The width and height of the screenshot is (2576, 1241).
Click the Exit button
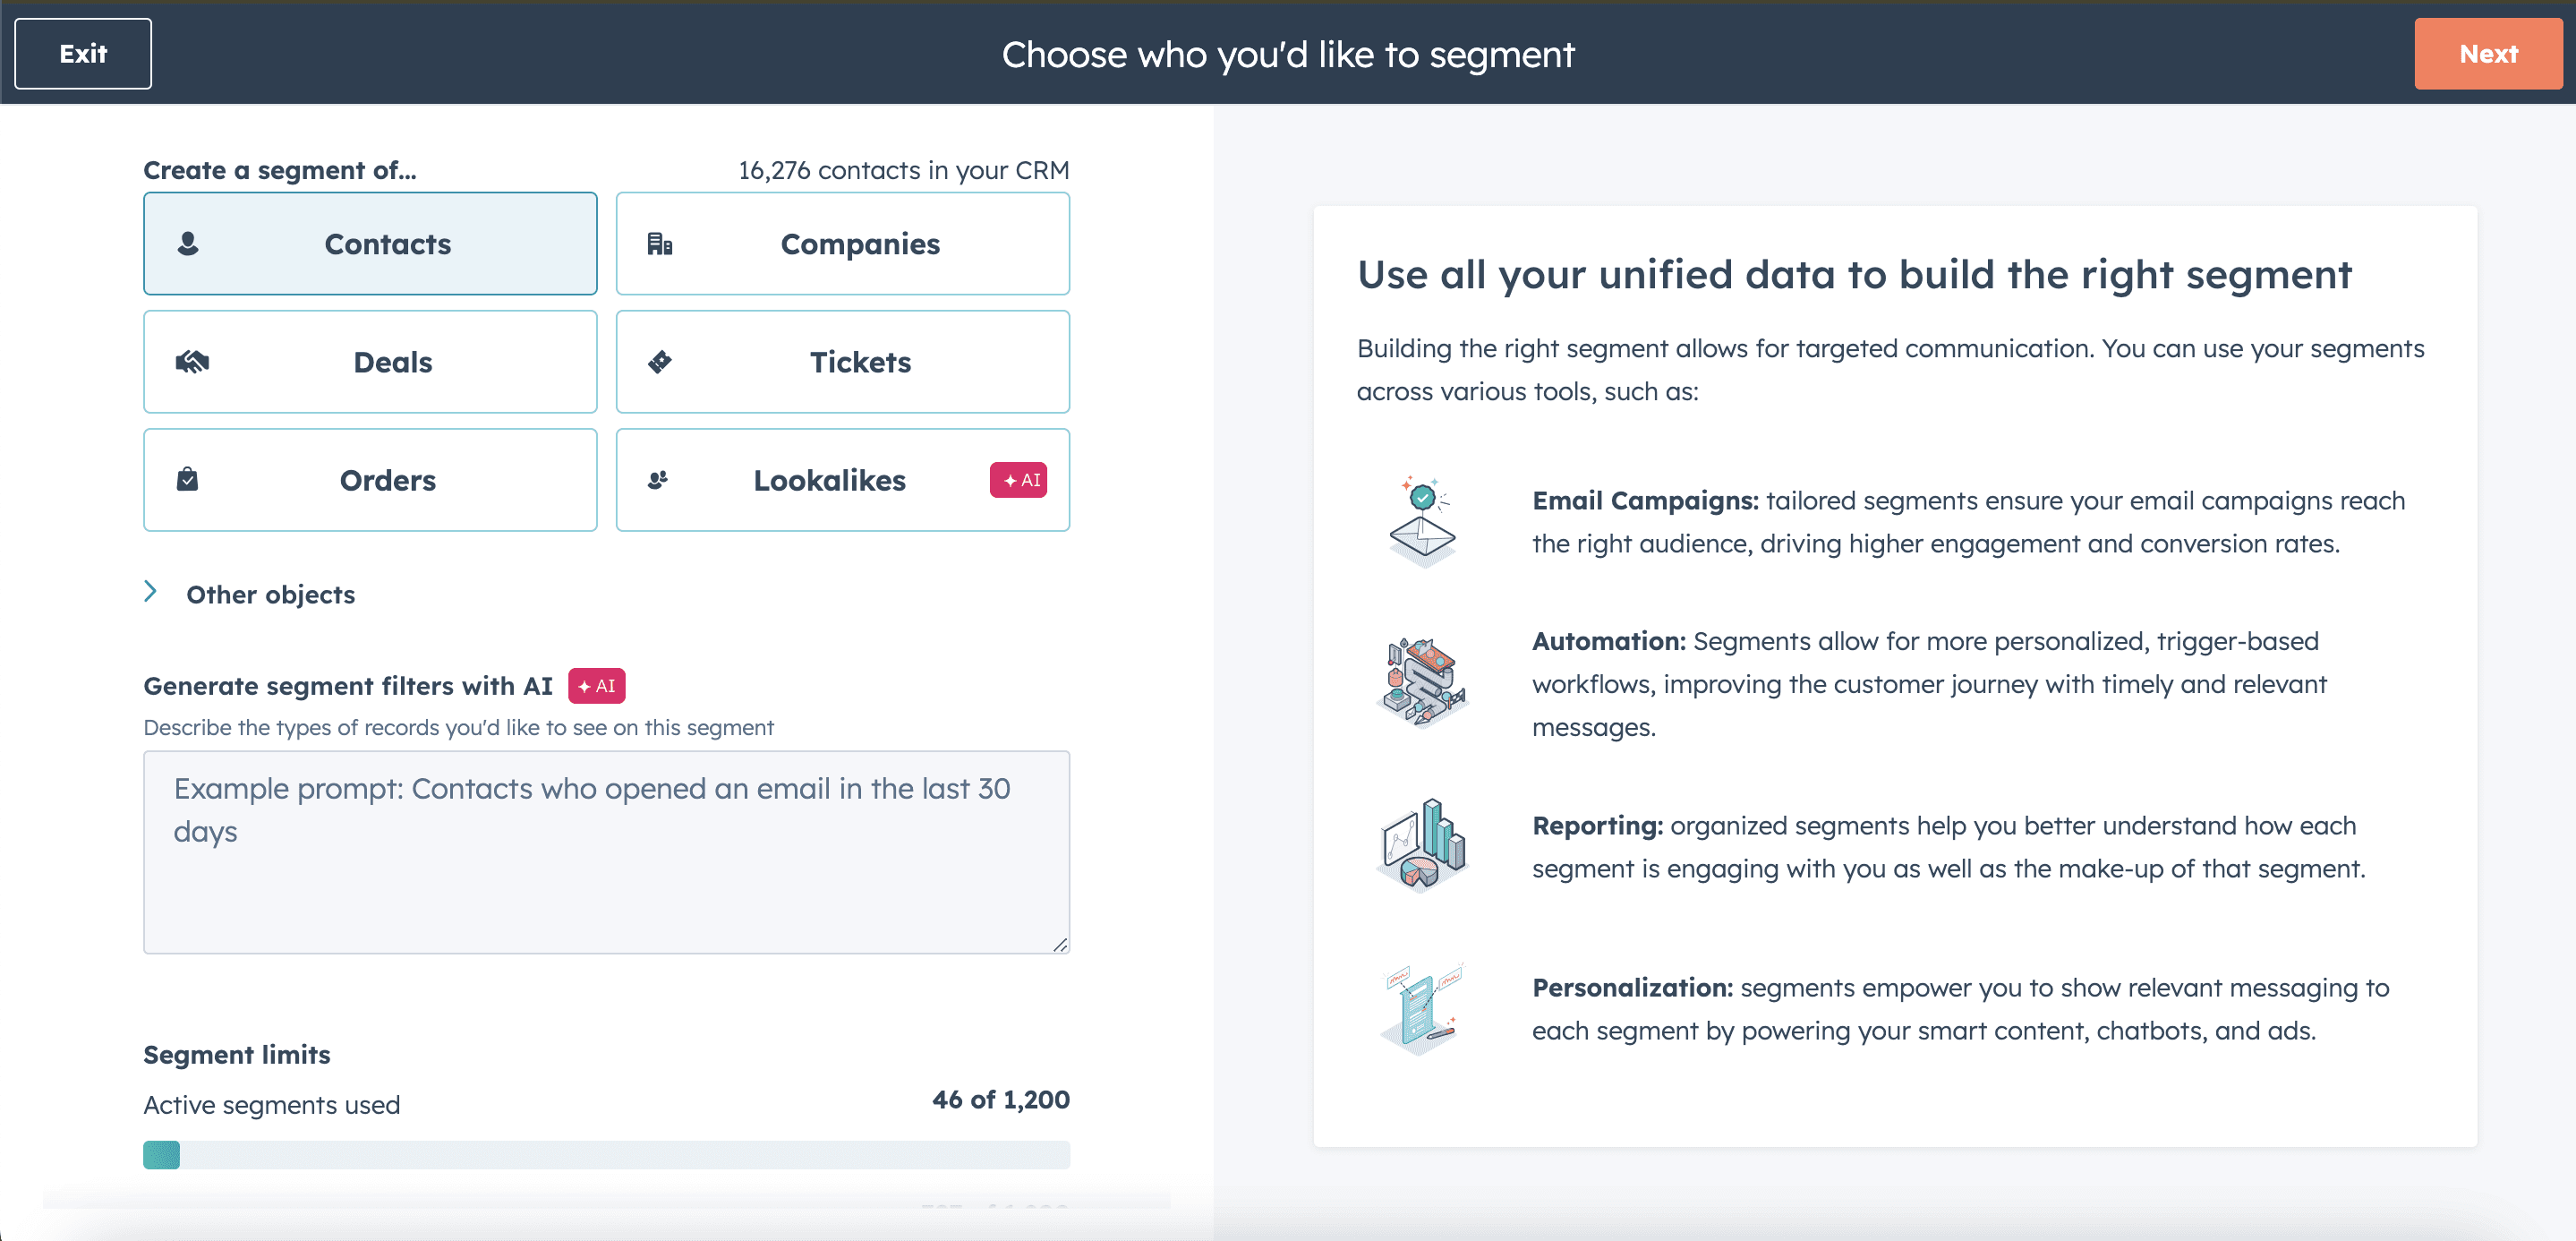(82, 53)
